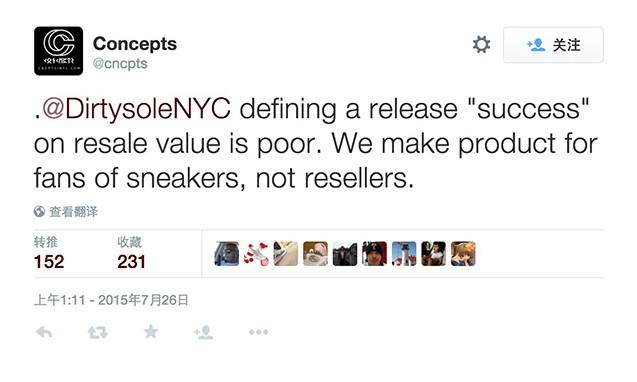Open the three-dots more options menu

259,332
